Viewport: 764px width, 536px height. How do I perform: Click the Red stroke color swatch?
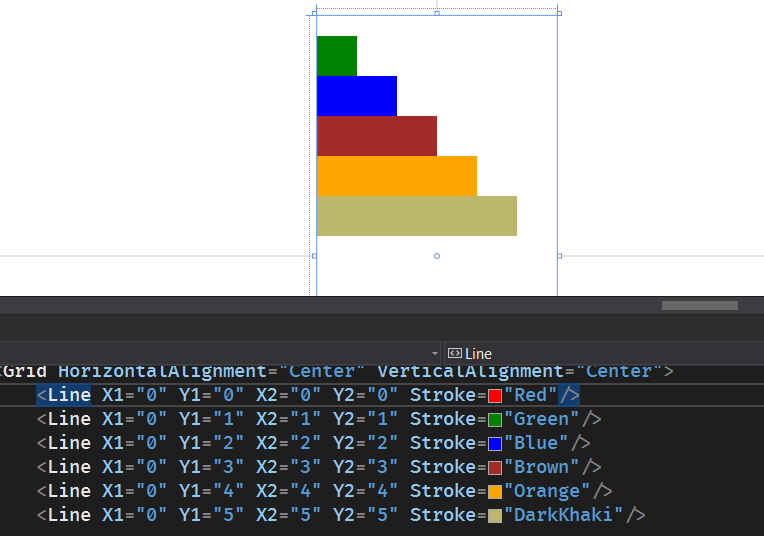(x=495, y=396)
